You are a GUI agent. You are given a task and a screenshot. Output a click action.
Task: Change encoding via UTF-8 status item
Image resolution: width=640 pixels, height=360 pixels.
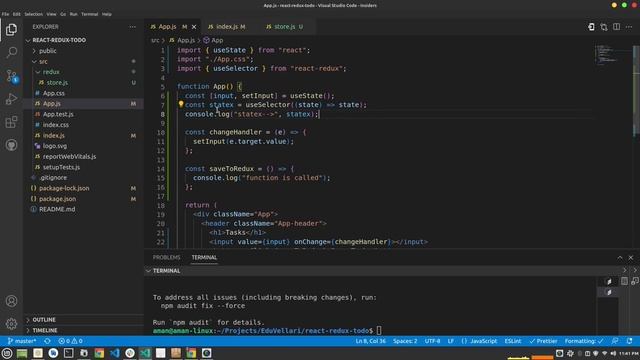coord(432,341)
